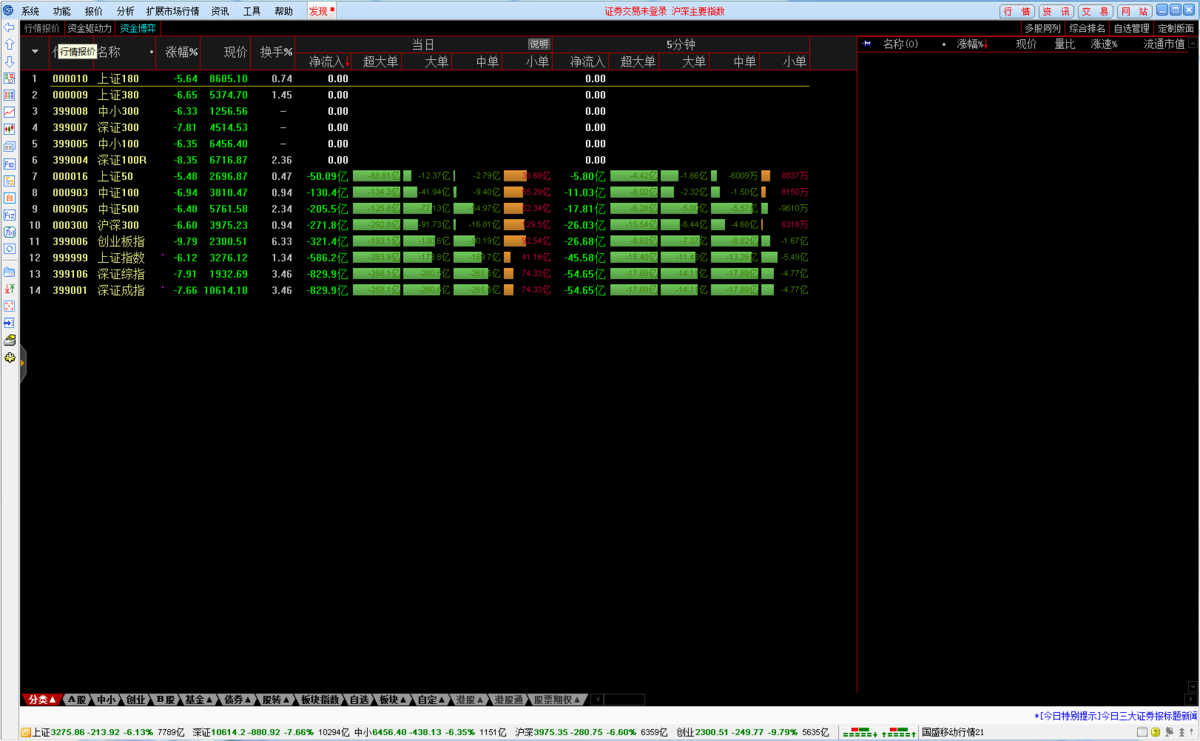Switch to the 资金驱动力 tab

[x=90, y=28]
